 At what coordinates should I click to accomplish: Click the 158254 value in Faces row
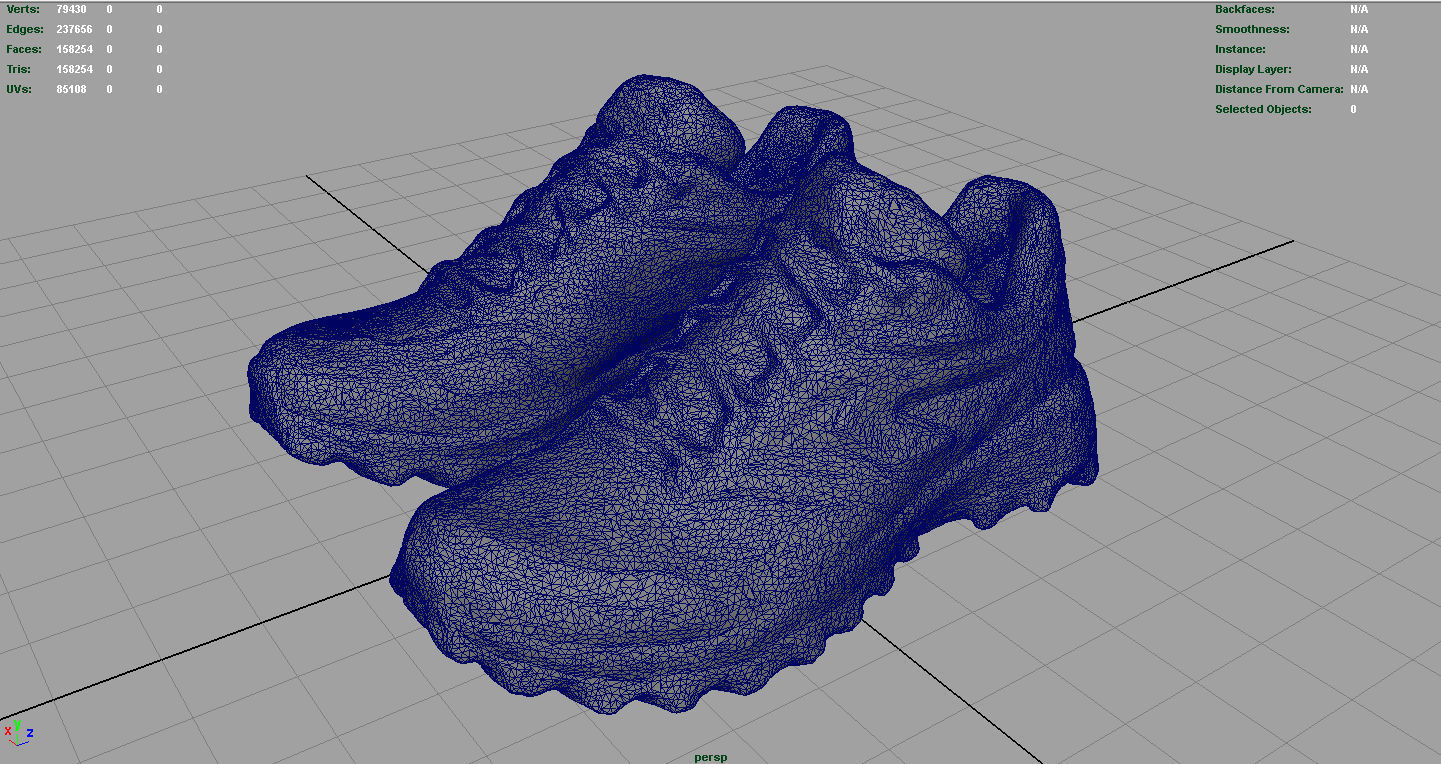coord(74,49)
